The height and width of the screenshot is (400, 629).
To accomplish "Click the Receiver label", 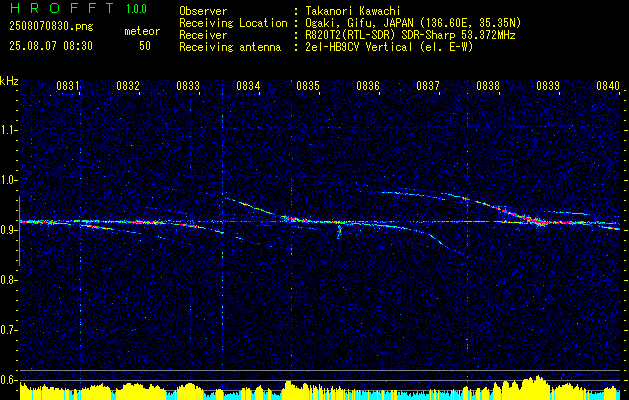I will click(x=203, y=35).
